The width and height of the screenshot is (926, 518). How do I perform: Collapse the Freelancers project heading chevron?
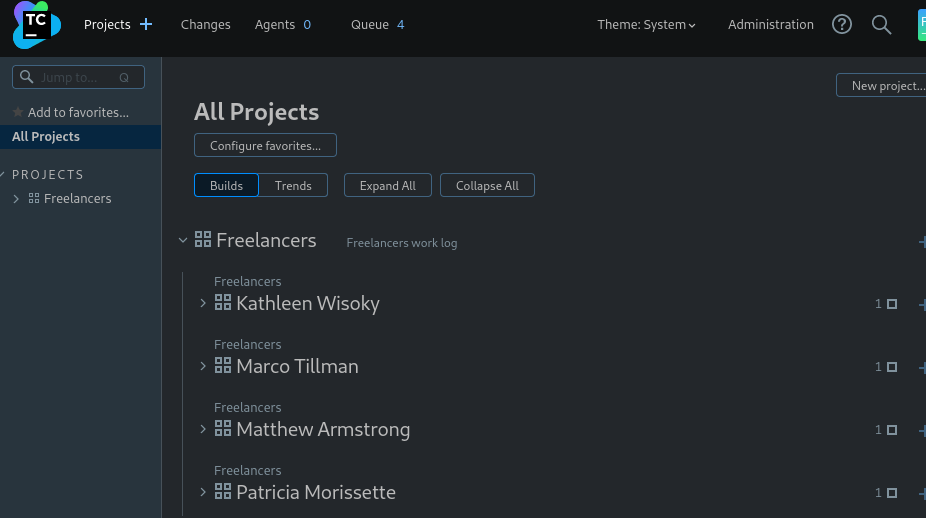click(x=183, y=240)
